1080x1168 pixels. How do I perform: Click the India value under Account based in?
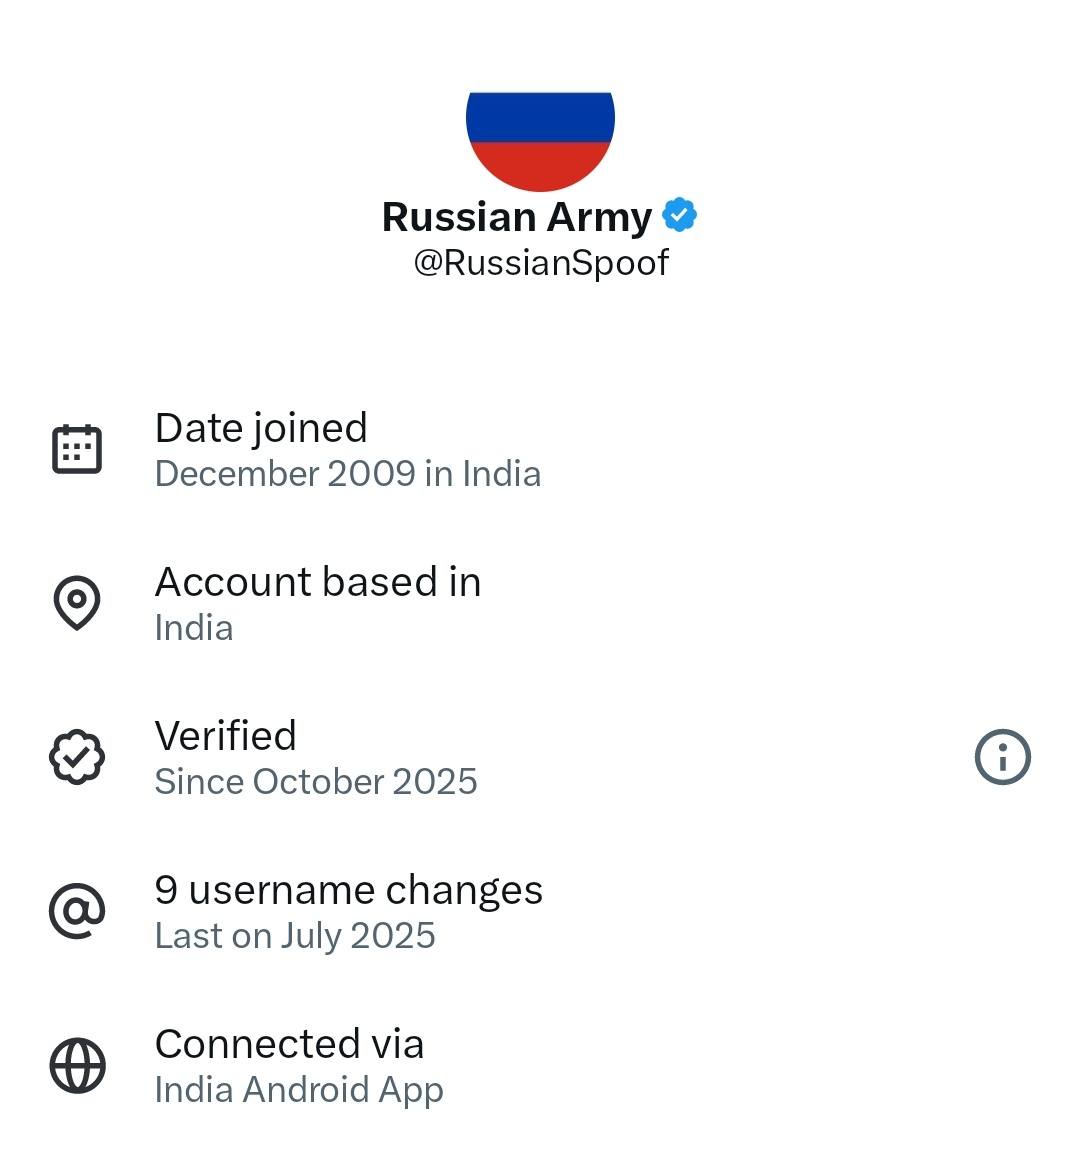[194, 628]
